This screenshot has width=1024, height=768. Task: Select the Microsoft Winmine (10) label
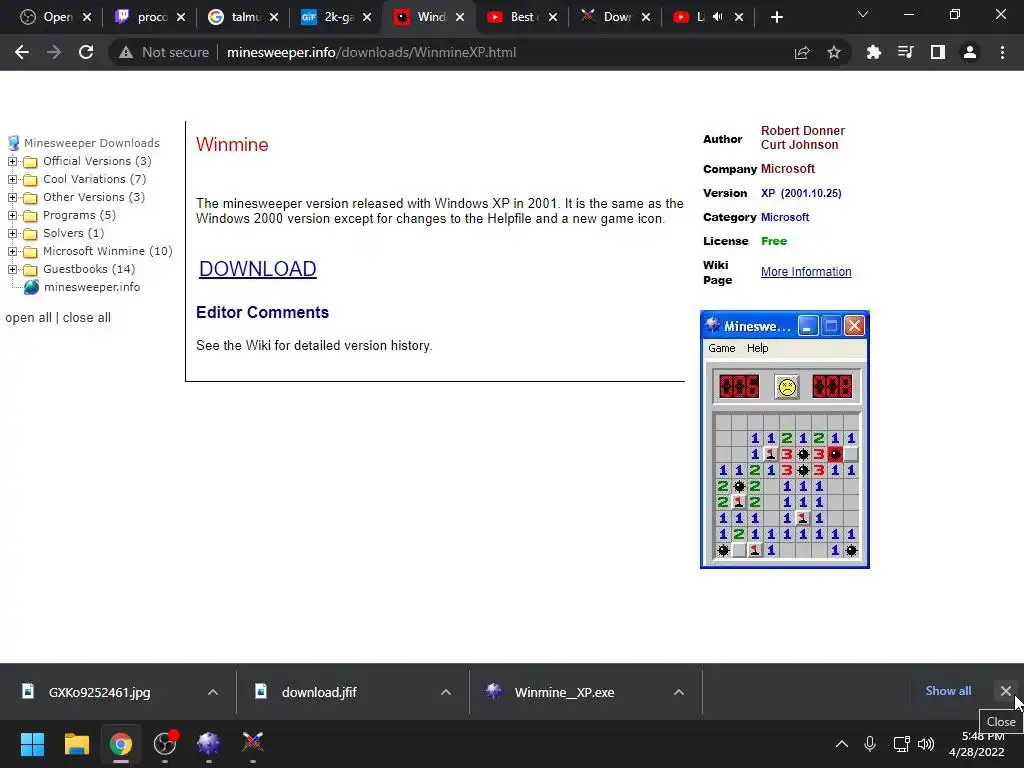click(x=108, y=251)
